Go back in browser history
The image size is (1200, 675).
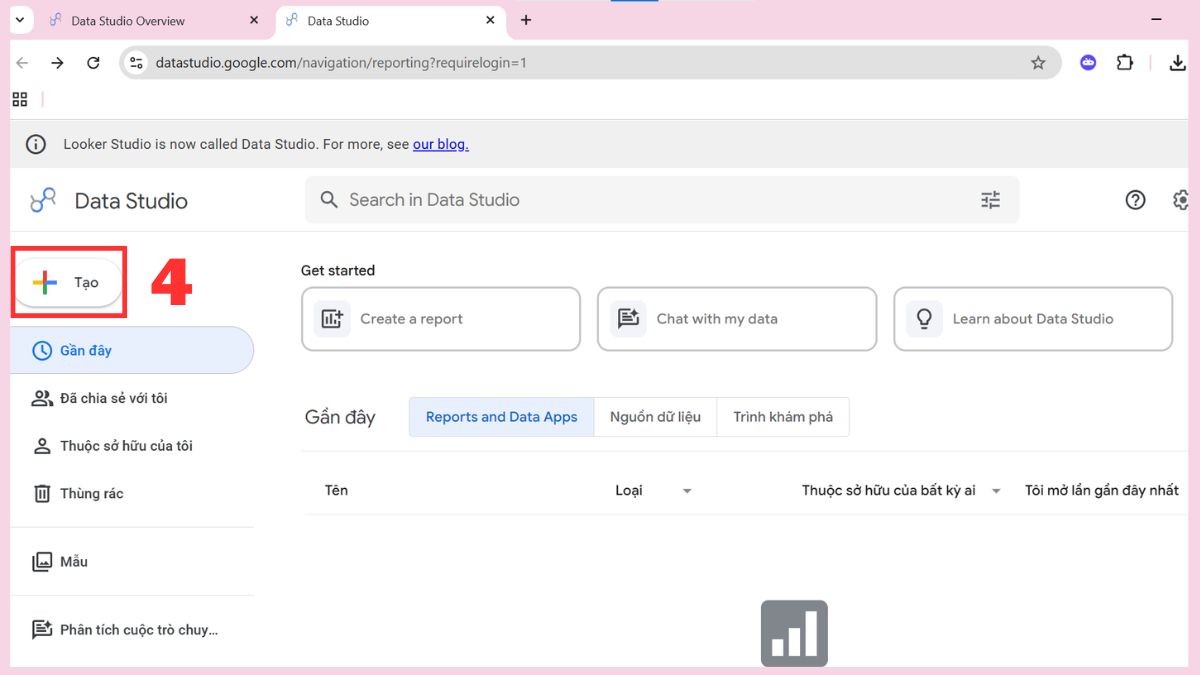click(x=22, y=63)
